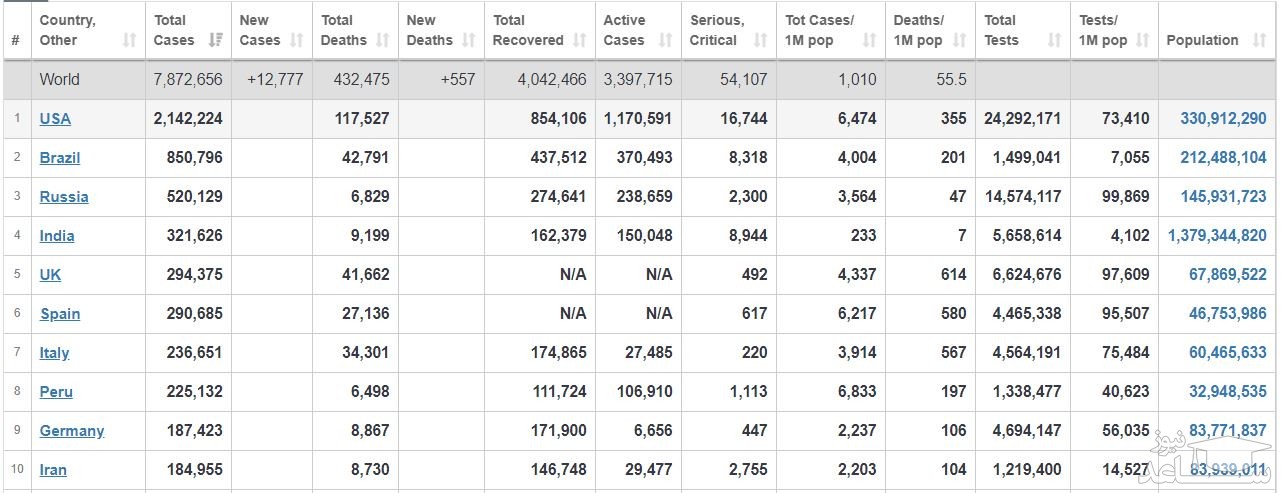Click sort arrows beside Total Recovered header
The image size is (1281, 493).
579,41
